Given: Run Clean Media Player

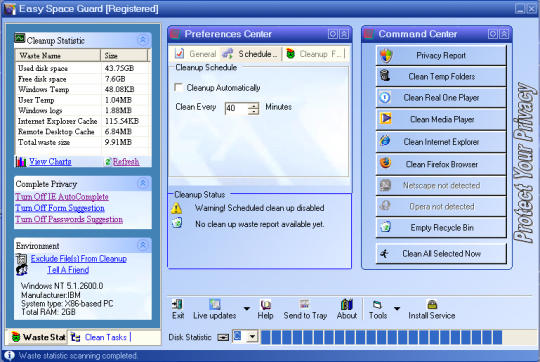Looking at the screenshot, I should pos(441,119).
